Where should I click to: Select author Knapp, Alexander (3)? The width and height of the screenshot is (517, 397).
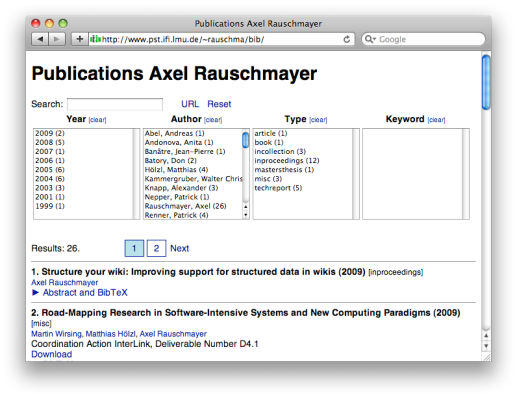click(181, 188)
